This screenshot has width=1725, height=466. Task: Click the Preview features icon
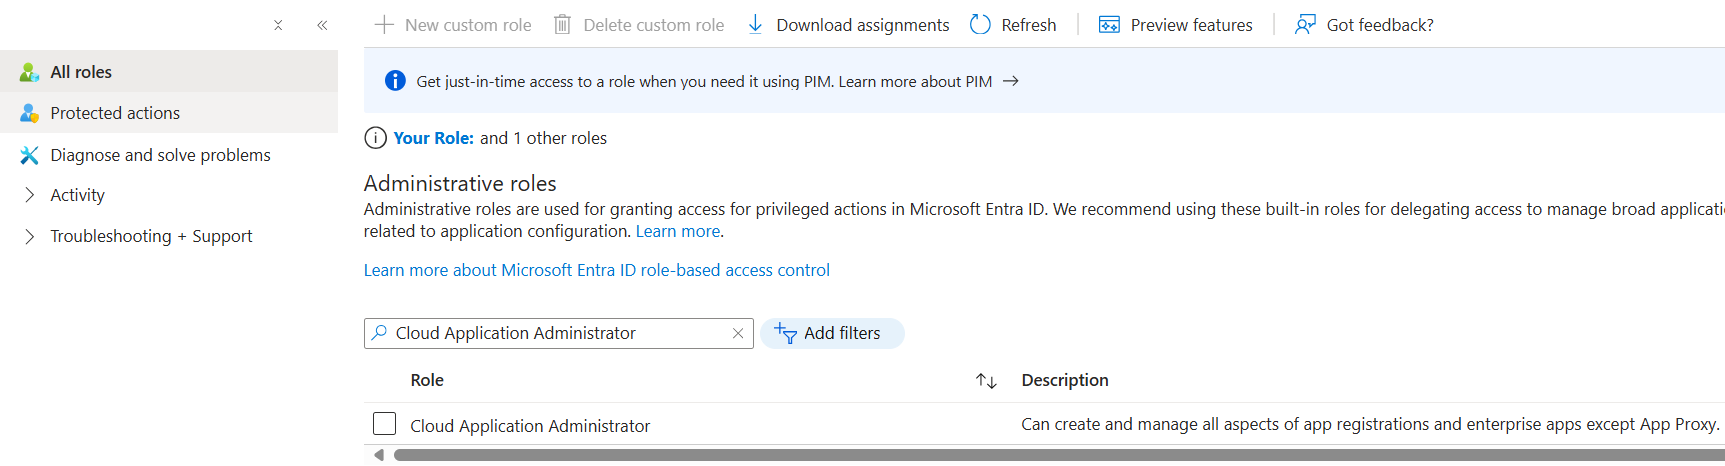coord(1109,24)
